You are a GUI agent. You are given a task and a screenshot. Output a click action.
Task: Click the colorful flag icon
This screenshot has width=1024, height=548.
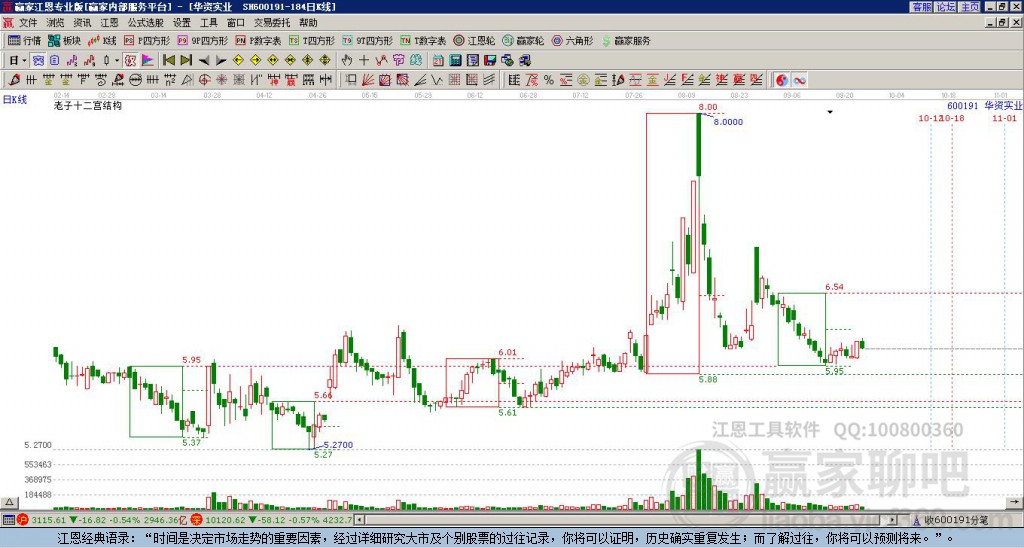pos(148,61)
